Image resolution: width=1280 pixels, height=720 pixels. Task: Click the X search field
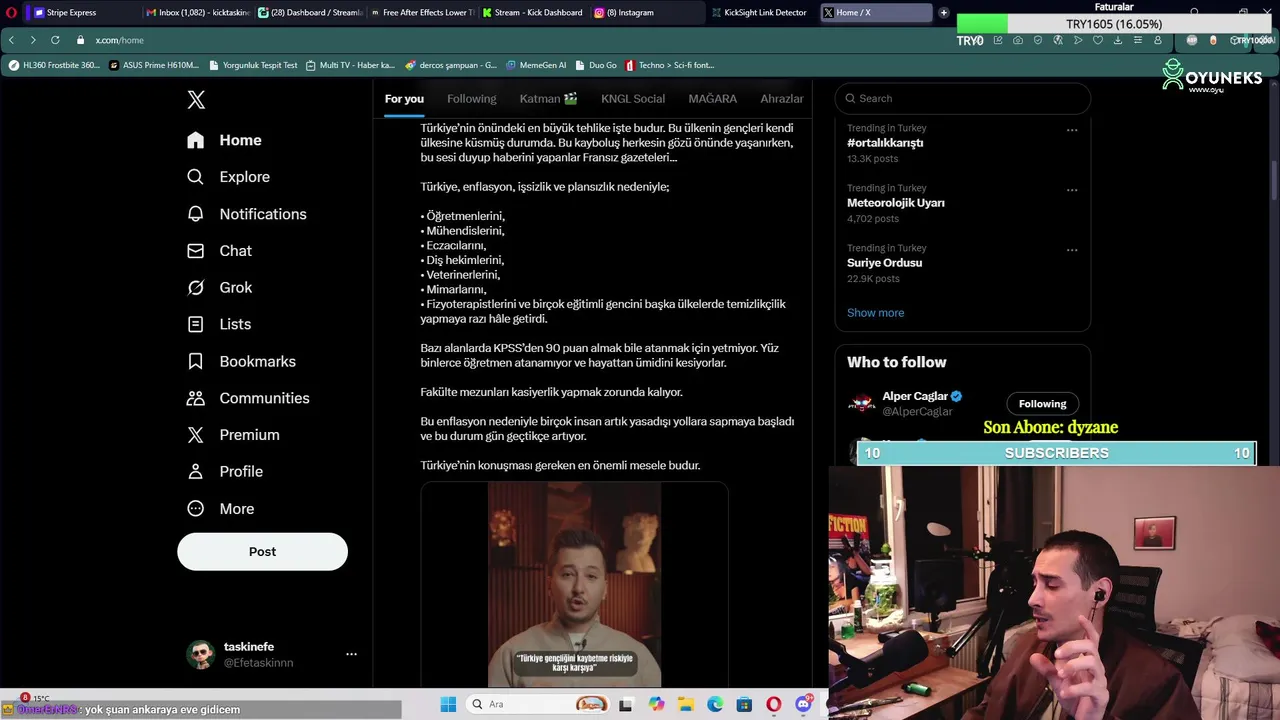point(962,98)
